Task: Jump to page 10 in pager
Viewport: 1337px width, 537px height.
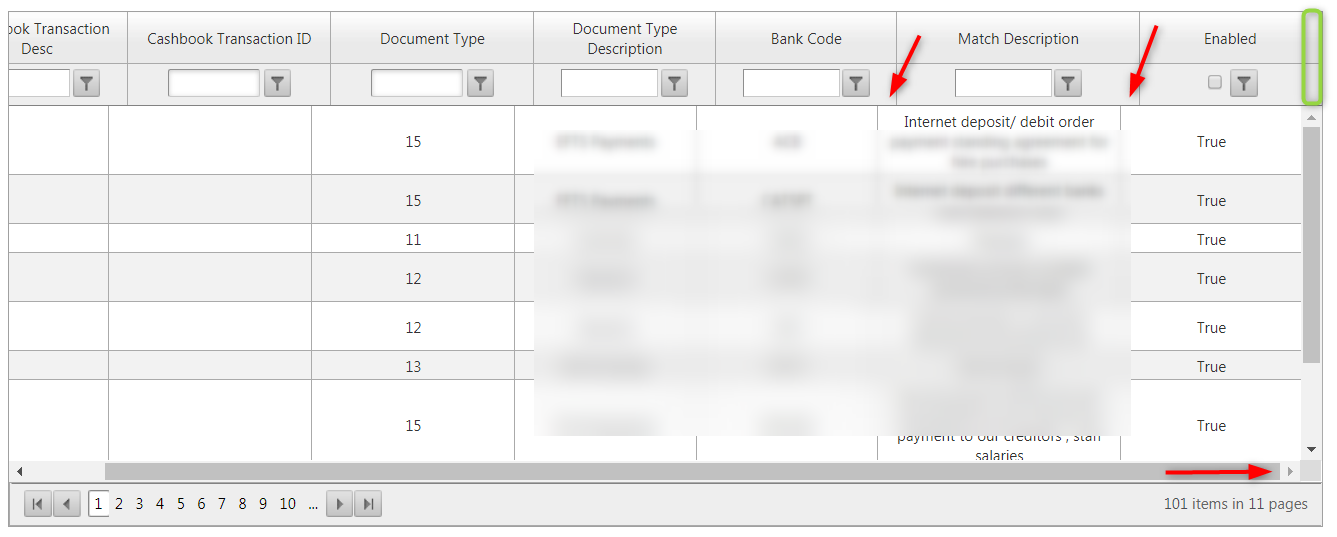Action: [287, 504]
